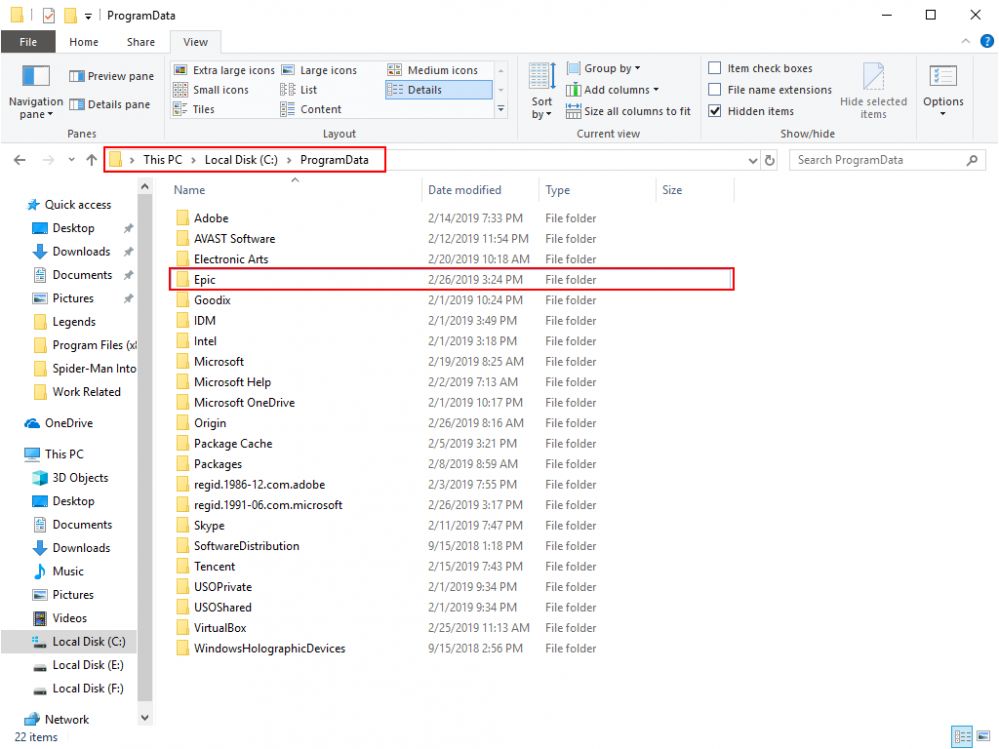Go up one folder level
The width and height of the screenshot is (999, 749).
click(92, 160)
